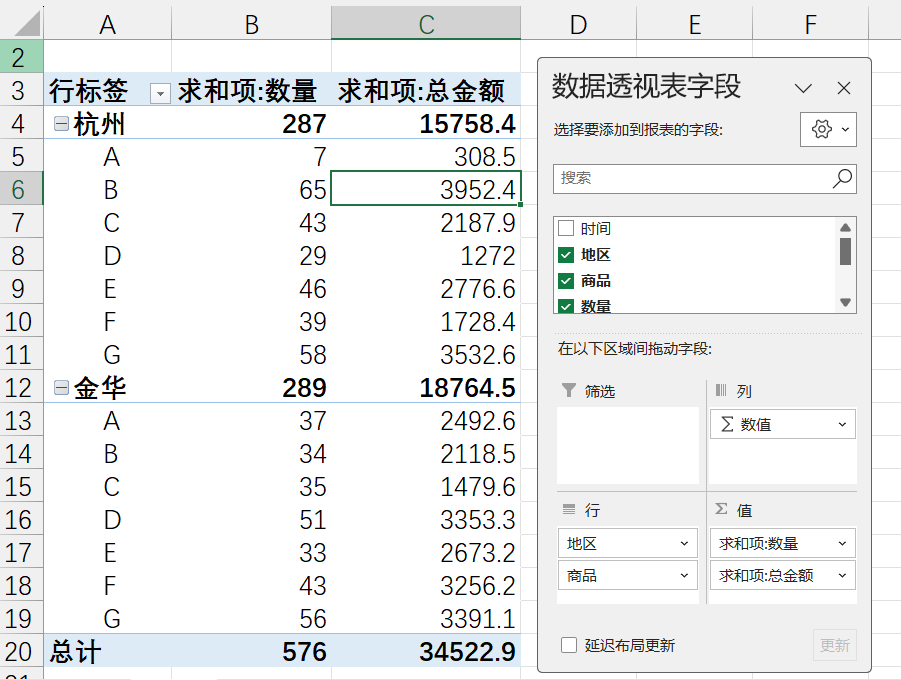Select row 12 header
The image size is (901, 680).
tap(21, 388)
